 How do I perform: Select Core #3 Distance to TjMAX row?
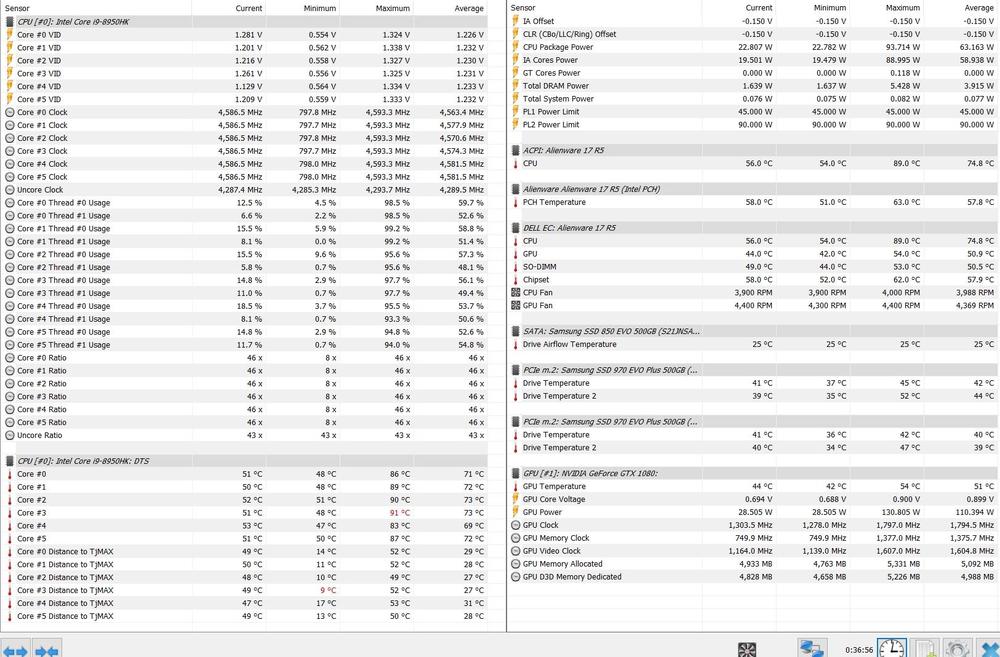[x=64, y=590]
